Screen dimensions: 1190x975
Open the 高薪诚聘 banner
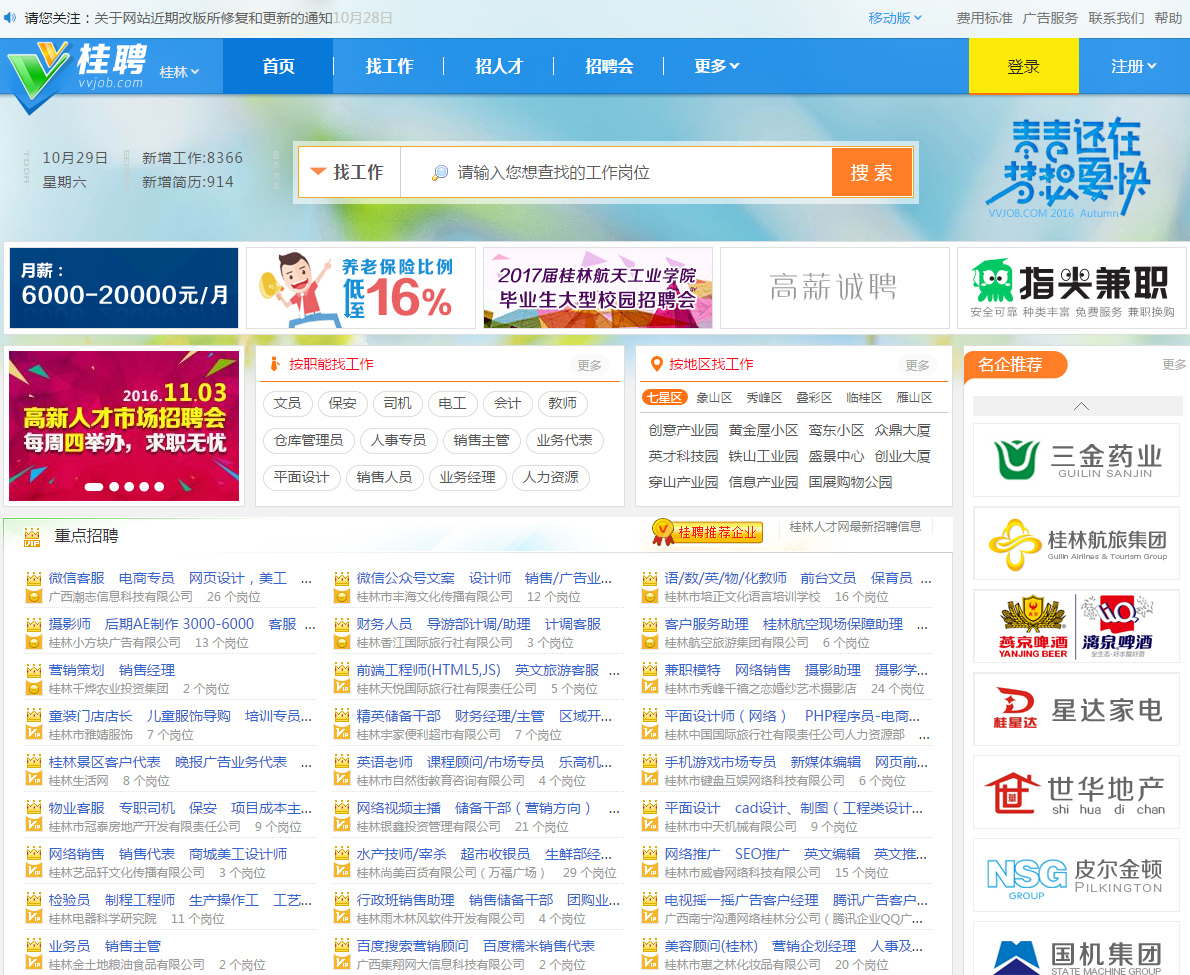pyautogui.click(x=835, y=288)
